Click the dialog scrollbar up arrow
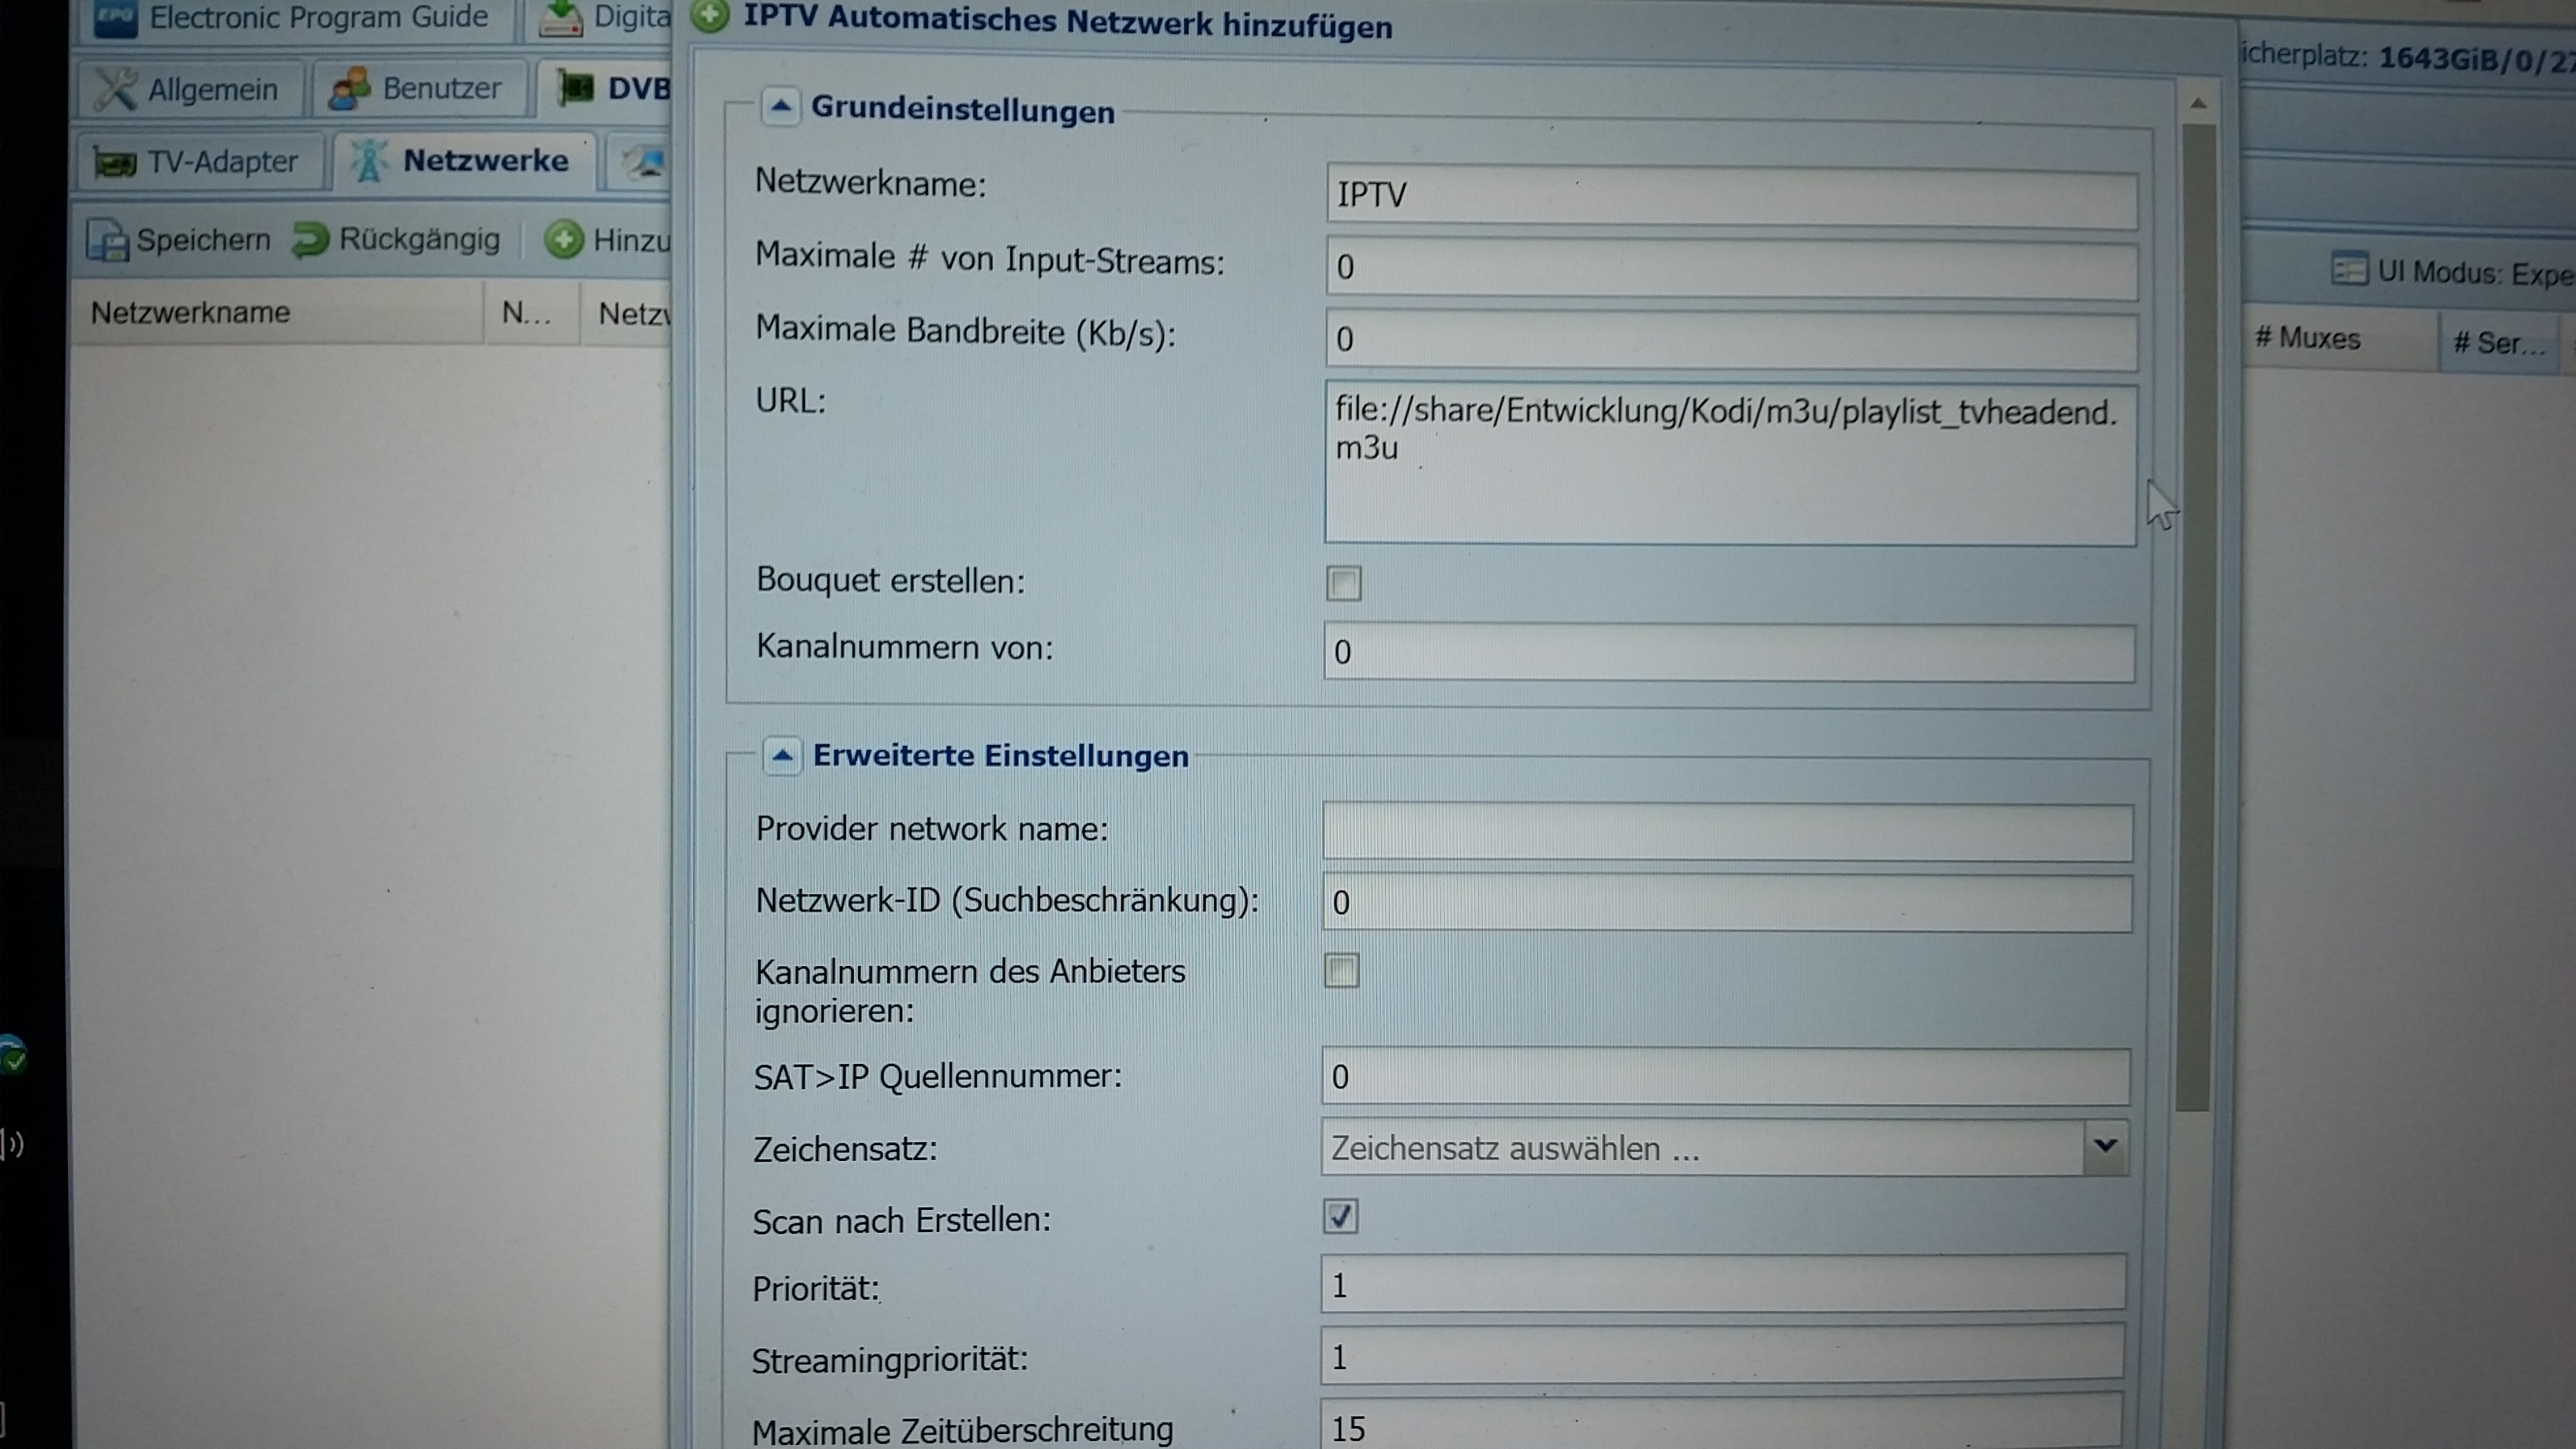Viewport: 2576px width, 1449px height. point(2198,103)
